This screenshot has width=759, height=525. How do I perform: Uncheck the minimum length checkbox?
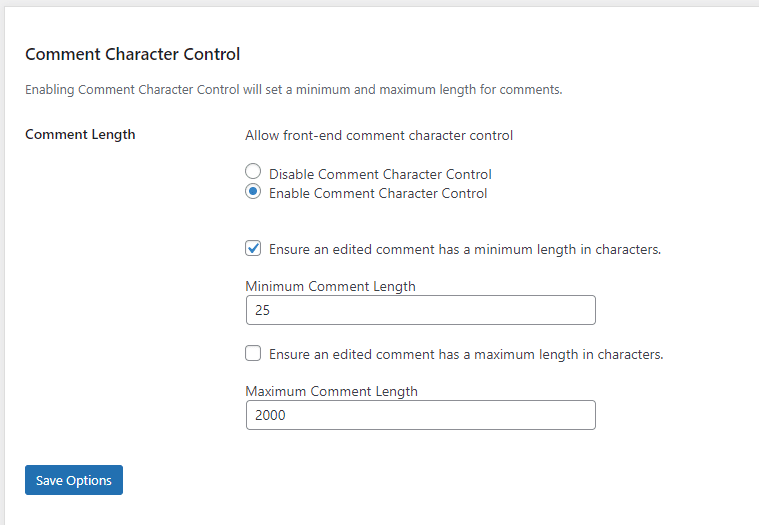click(253, 248)
